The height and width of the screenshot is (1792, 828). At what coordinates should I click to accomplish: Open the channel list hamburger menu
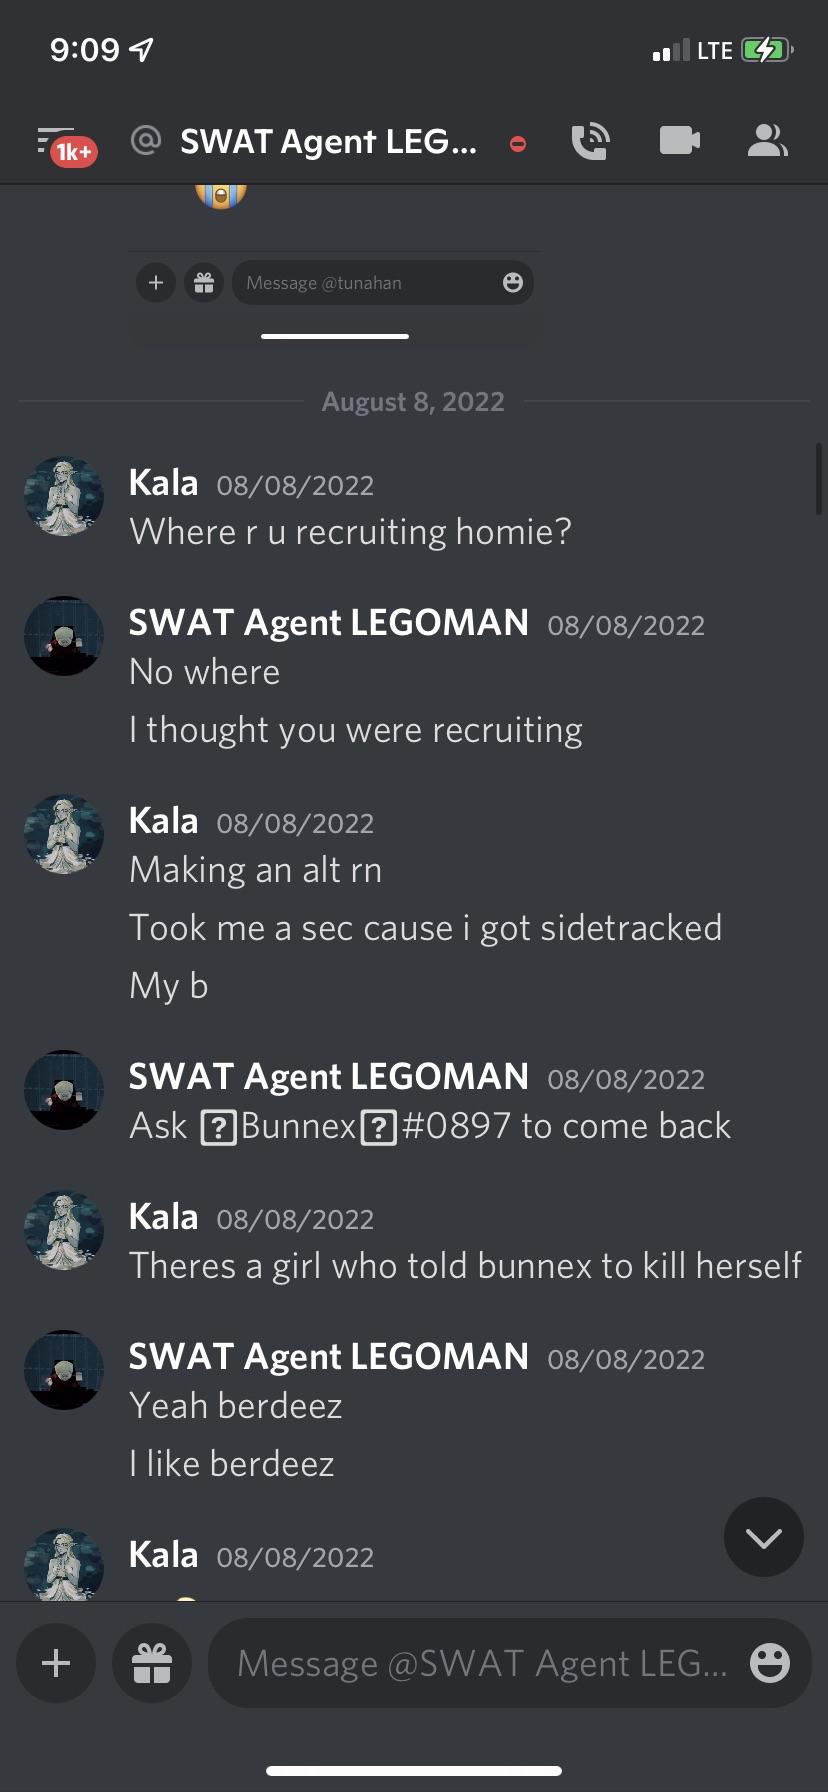55,139
